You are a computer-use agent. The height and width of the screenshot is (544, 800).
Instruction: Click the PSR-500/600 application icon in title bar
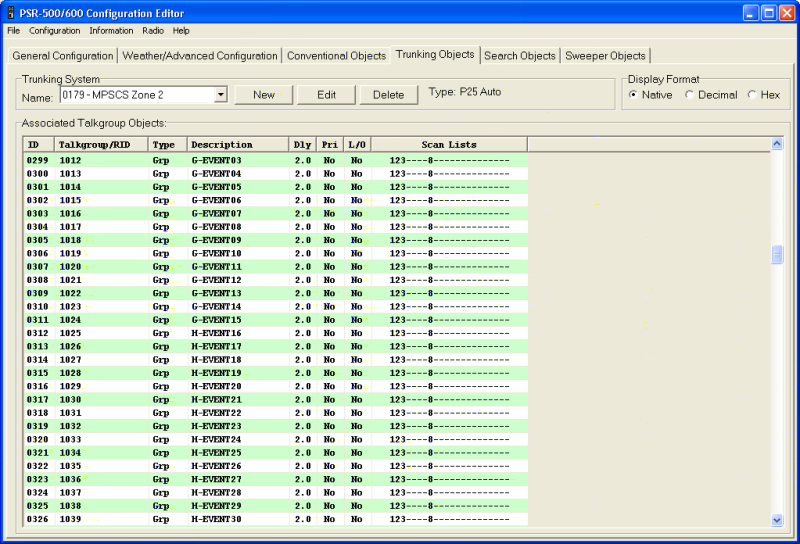click(x=12, y=13)
